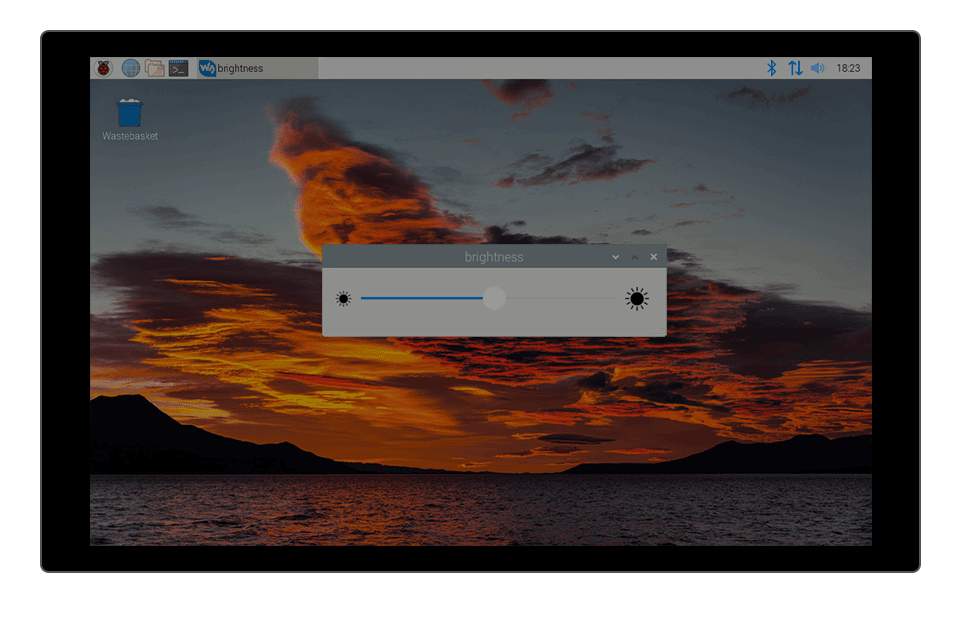The image size is (960, 620).
Task: Close the brightness window
Action: pos(654,257)
